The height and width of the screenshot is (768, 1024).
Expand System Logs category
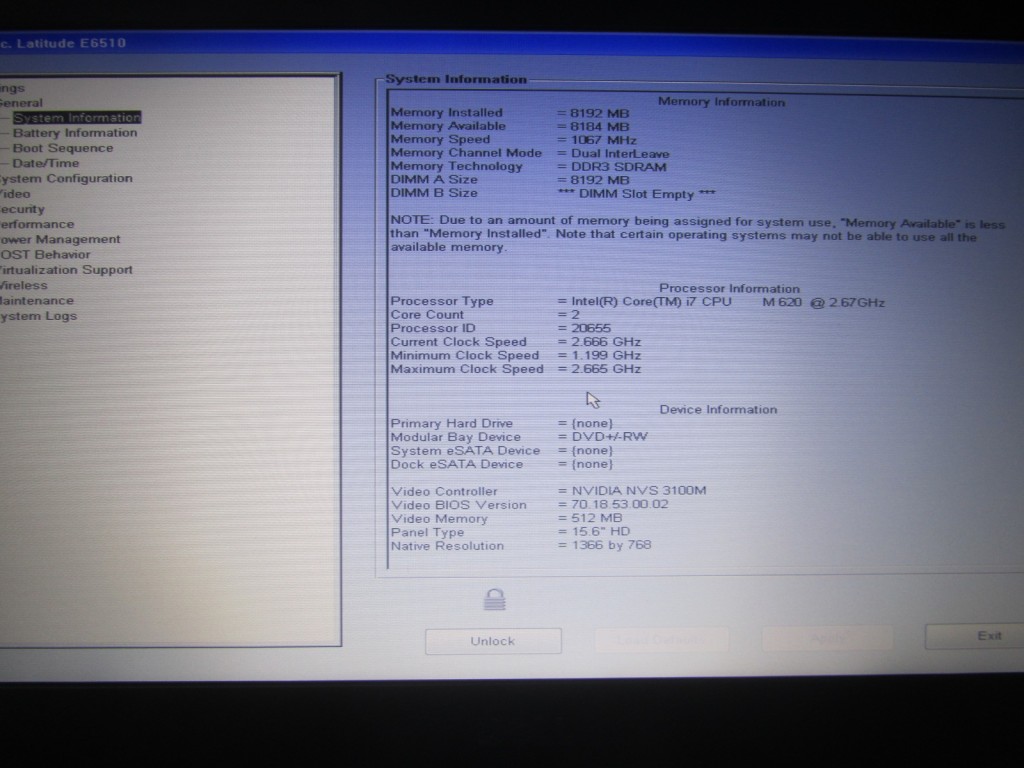(39, 316)
